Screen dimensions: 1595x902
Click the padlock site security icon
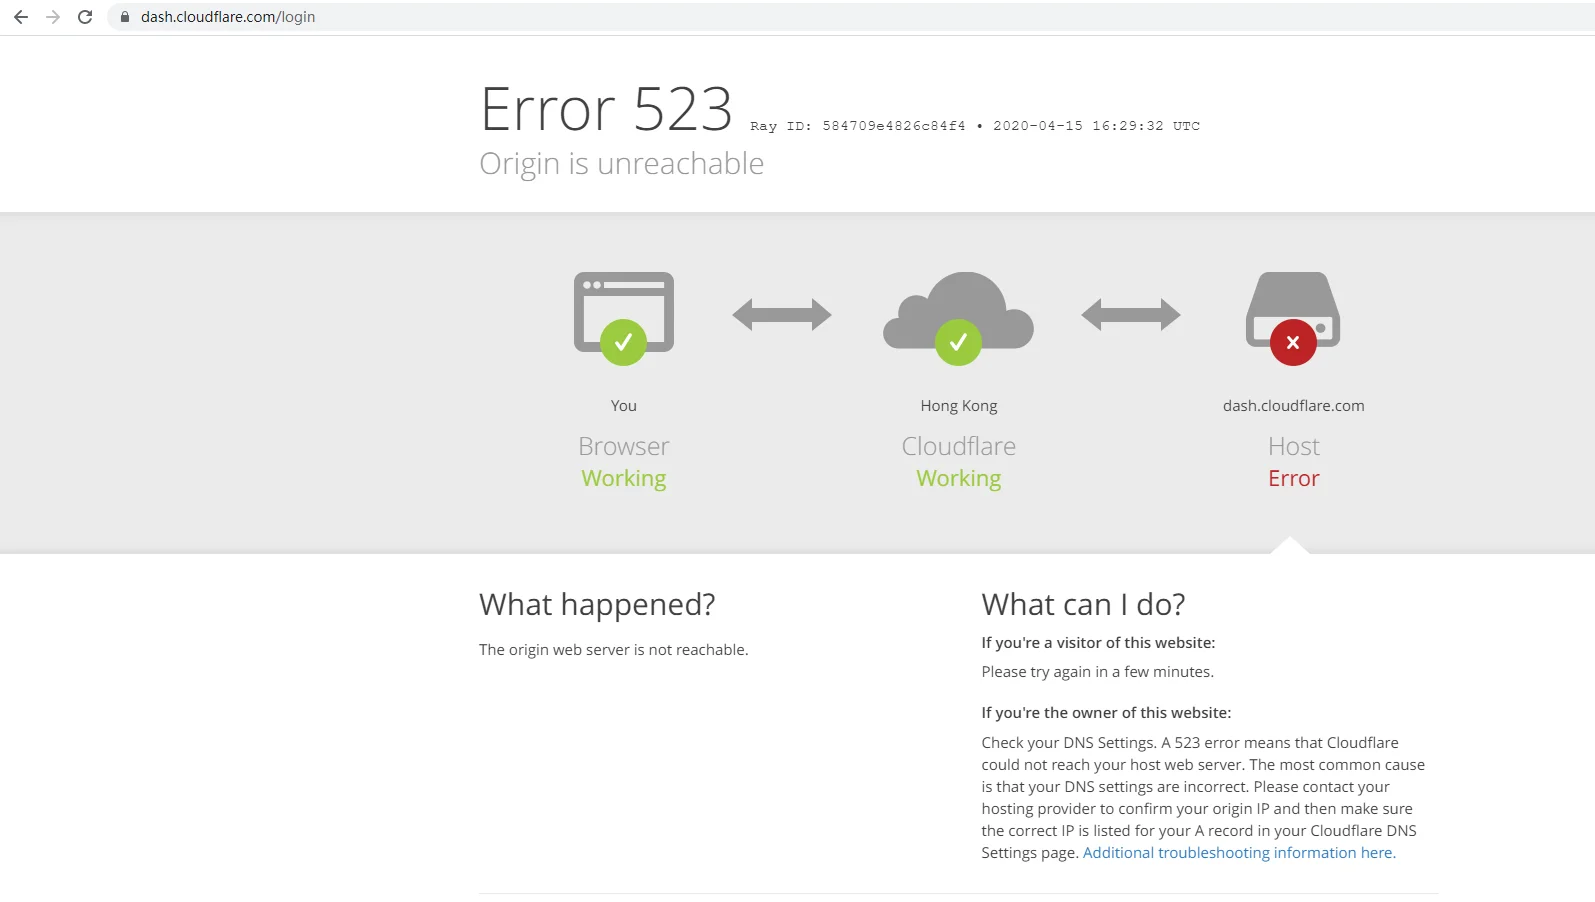tap(125, 17)
